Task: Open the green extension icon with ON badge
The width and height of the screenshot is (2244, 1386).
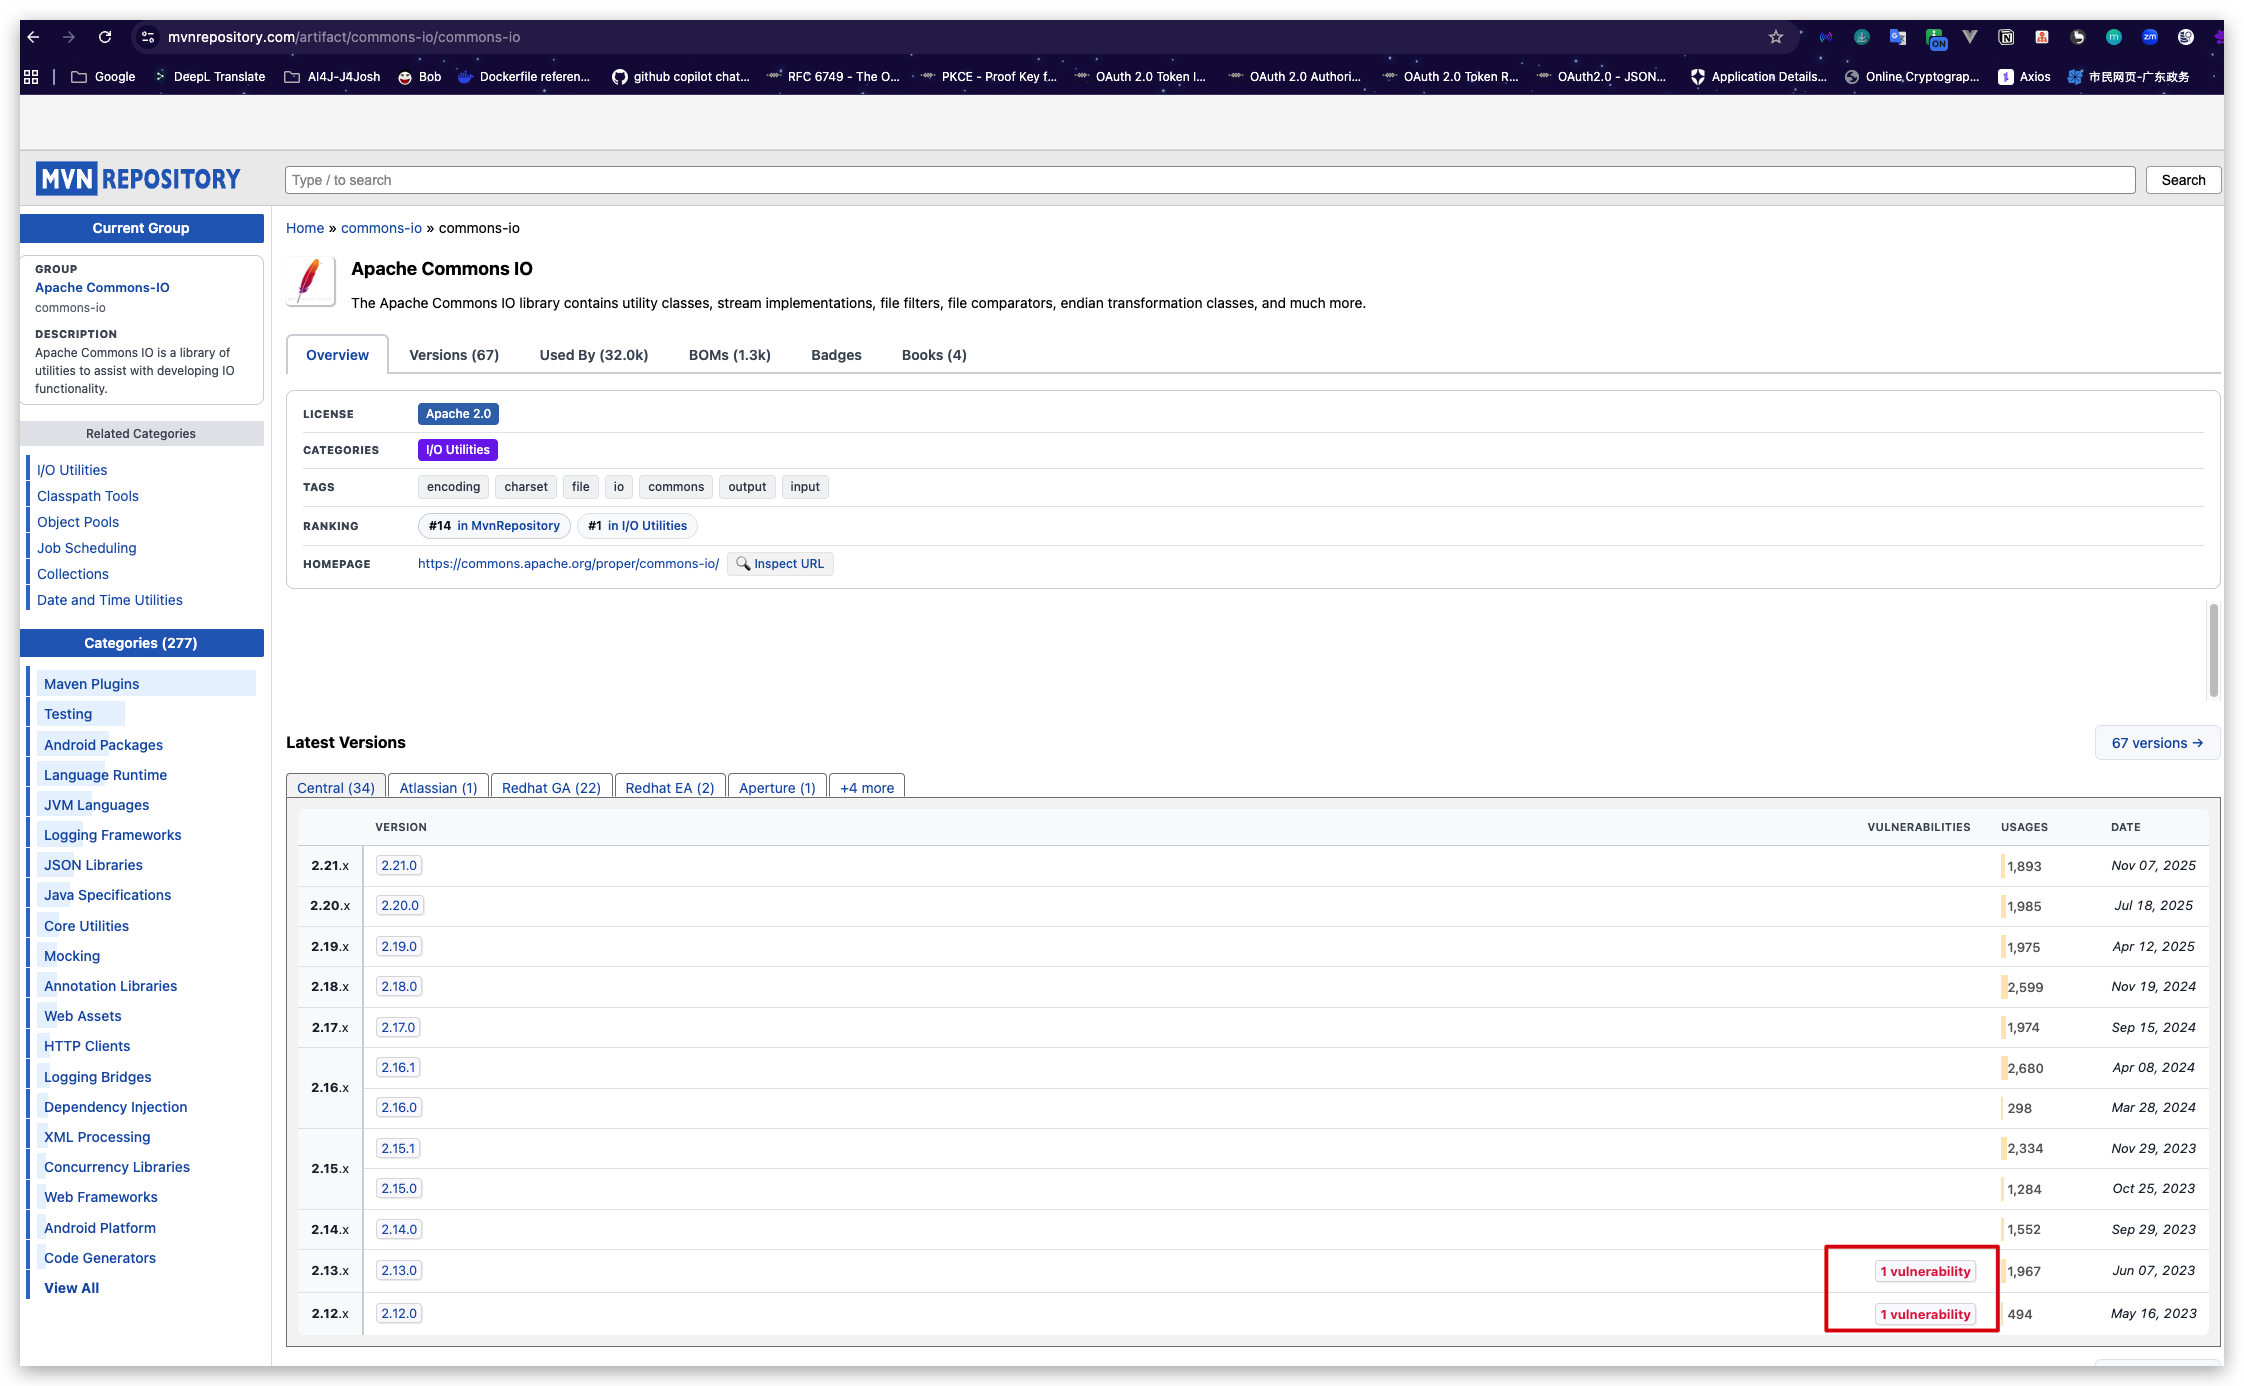Action: [1935, 38]
